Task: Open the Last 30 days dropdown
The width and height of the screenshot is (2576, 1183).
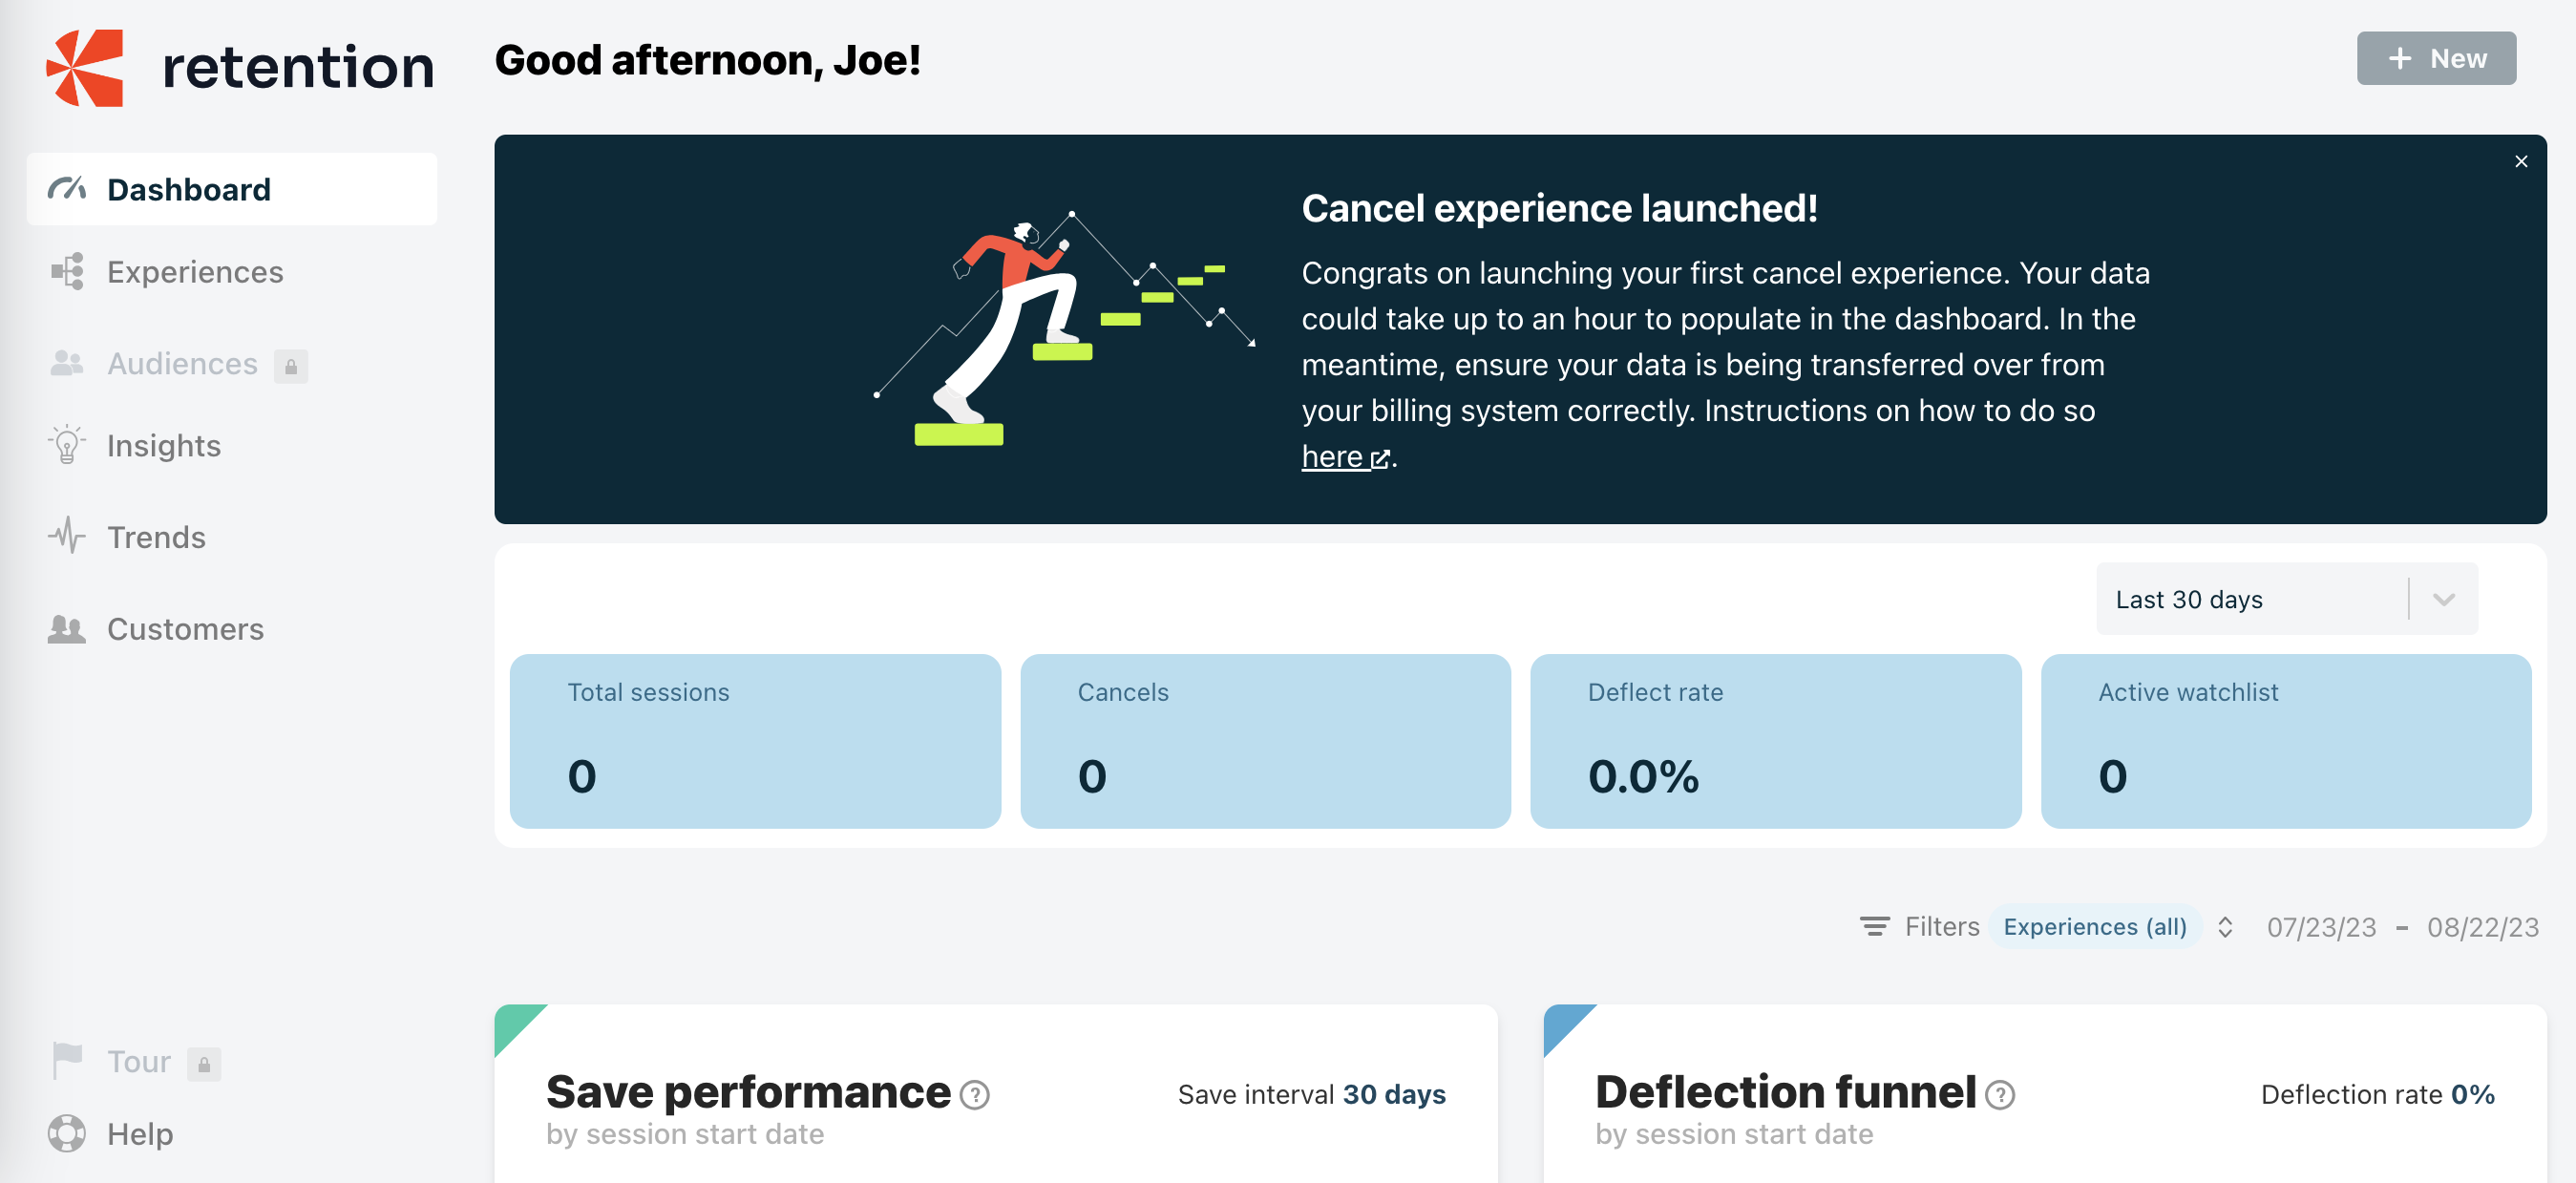Action: (2286, 599)
